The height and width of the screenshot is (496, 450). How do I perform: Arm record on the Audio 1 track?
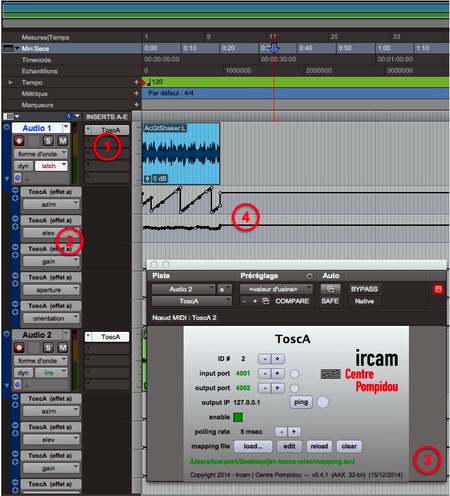[x=19, y=141]
